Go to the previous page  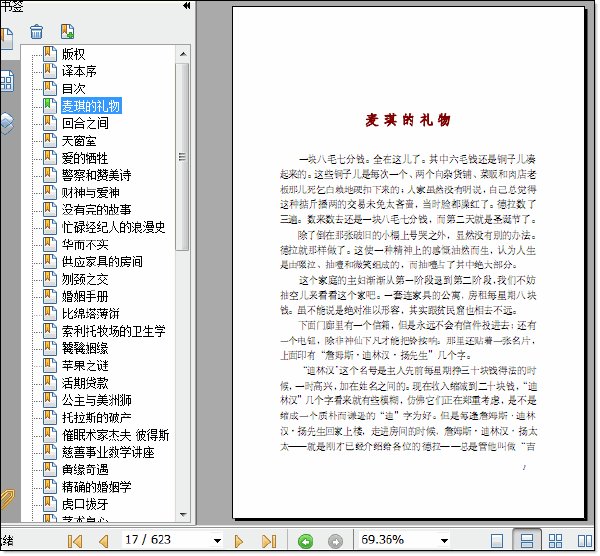pyautogui.click(x=103, y=541)
